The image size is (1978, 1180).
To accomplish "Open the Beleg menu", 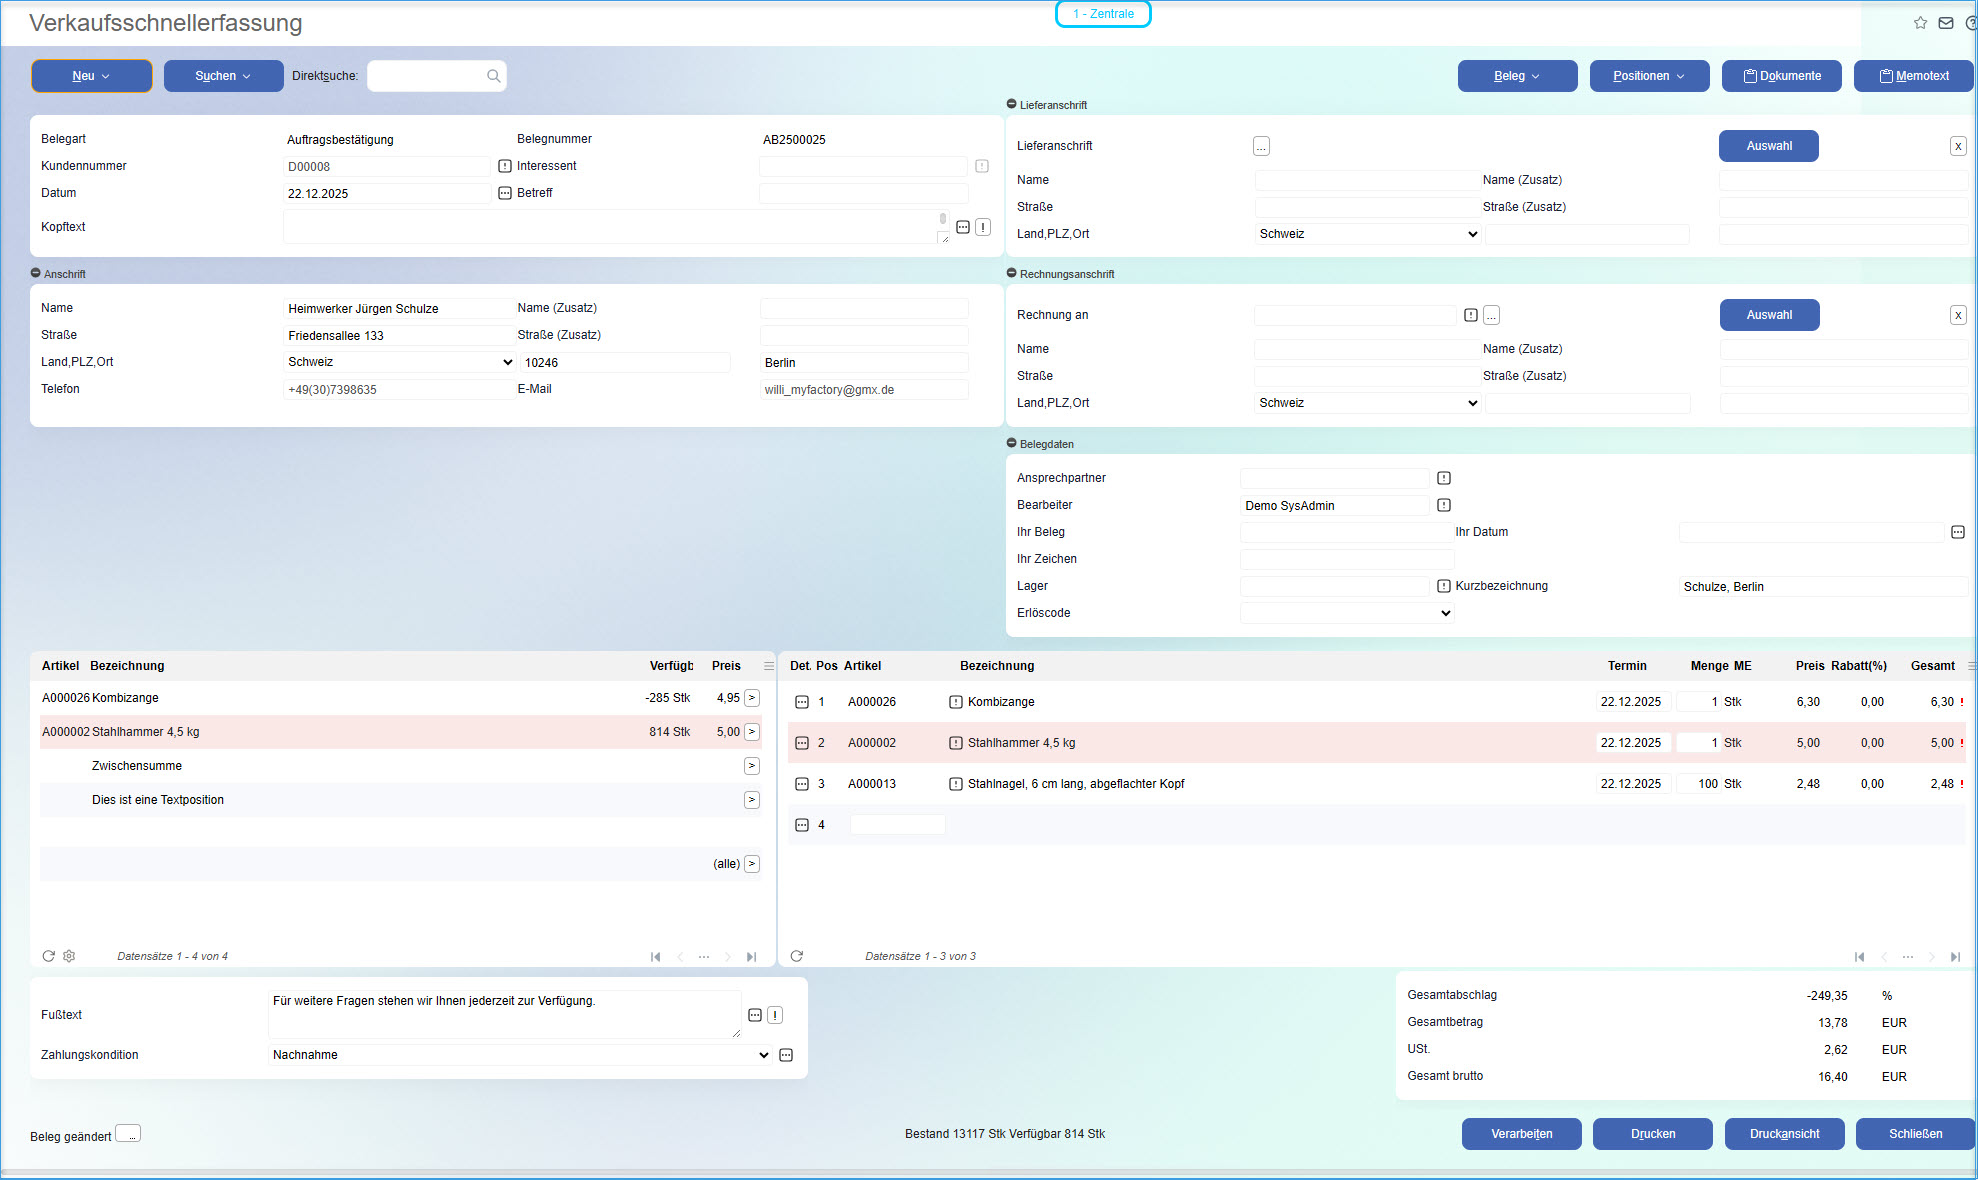I will [1517, 76].
